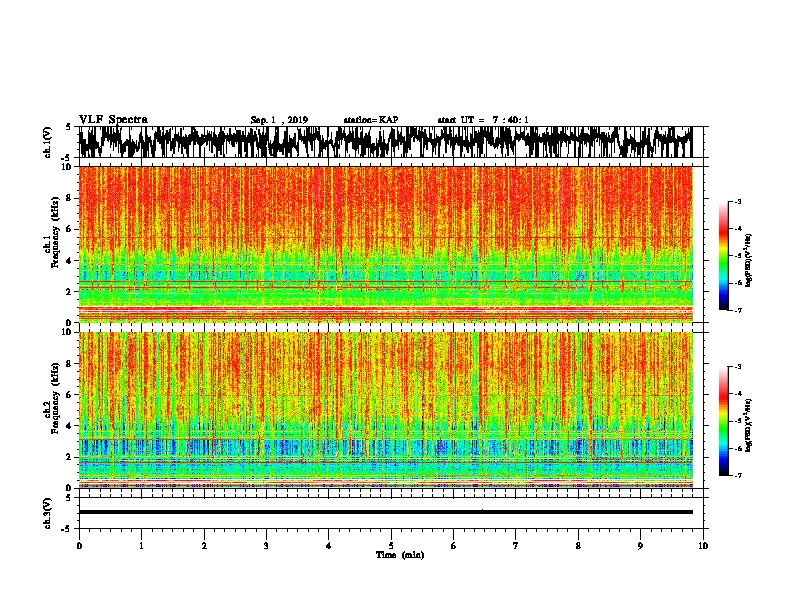This screenshot has height=612, width=792.
Task: Click the ch.1 spectrogram color scale bar
Action: (723, 256)
